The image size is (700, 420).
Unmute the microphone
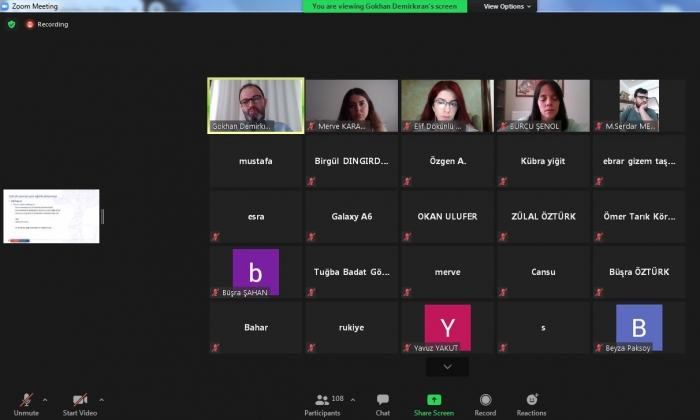pos(26,400)
